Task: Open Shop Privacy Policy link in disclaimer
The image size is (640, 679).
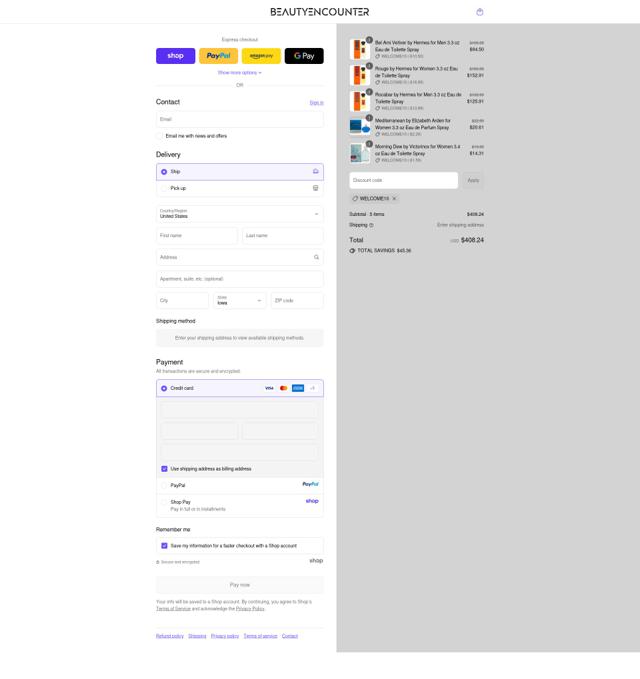Action: [x=250, y=609]
